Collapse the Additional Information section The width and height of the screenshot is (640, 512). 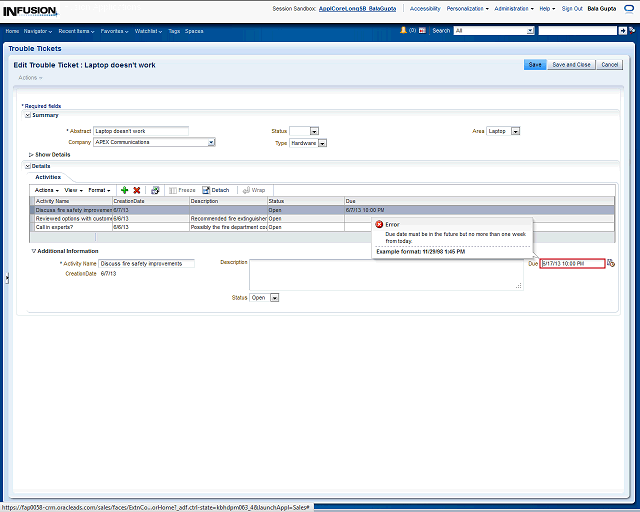click(33, 251)
